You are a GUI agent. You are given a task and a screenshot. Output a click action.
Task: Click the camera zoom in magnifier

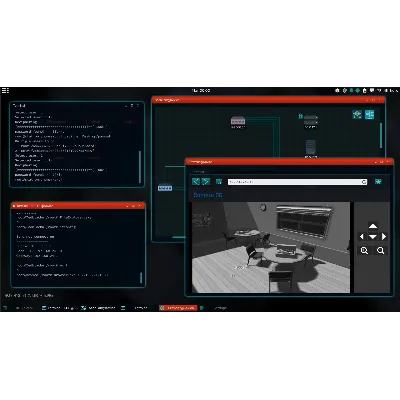(x=364, y=250)
